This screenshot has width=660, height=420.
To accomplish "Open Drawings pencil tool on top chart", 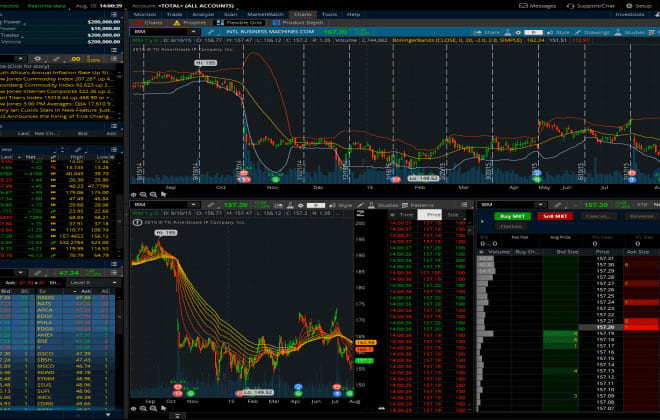I will 592,32.
